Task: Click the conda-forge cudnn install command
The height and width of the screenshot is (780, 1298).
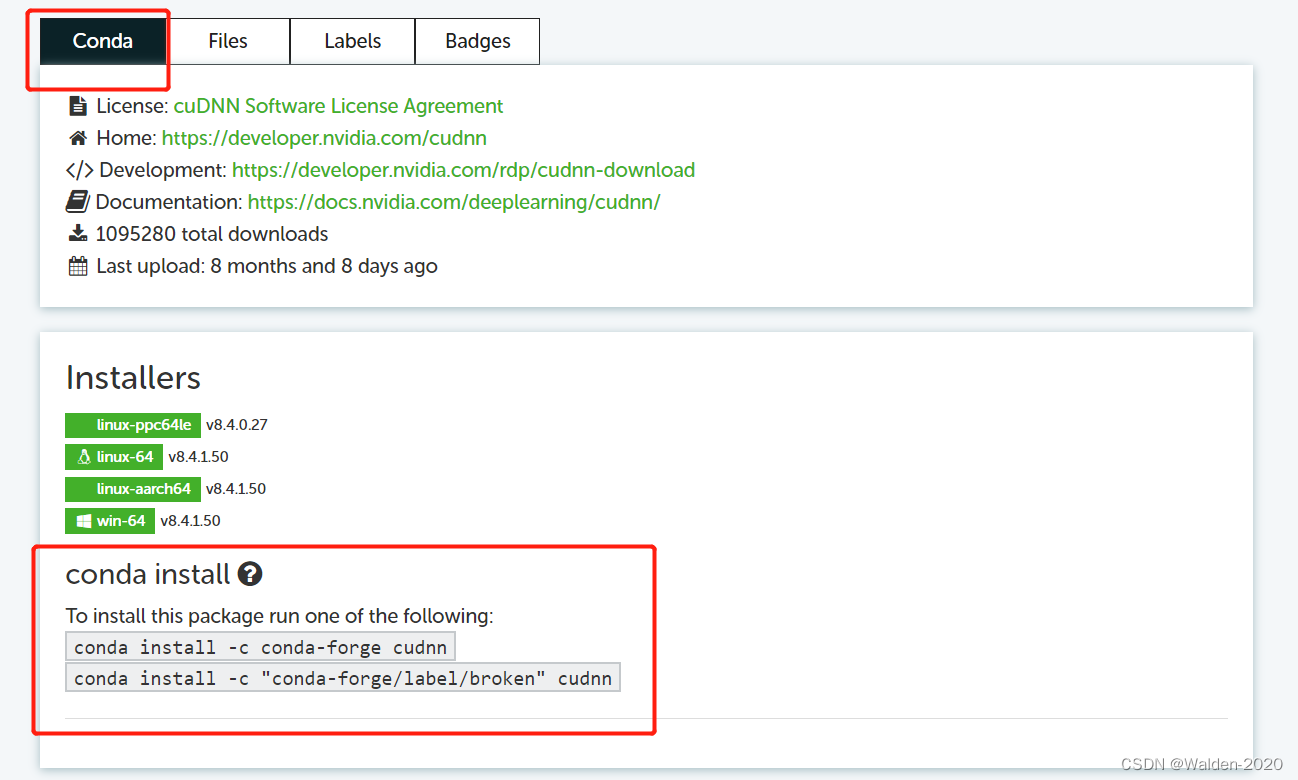Action: coord(260,647)
